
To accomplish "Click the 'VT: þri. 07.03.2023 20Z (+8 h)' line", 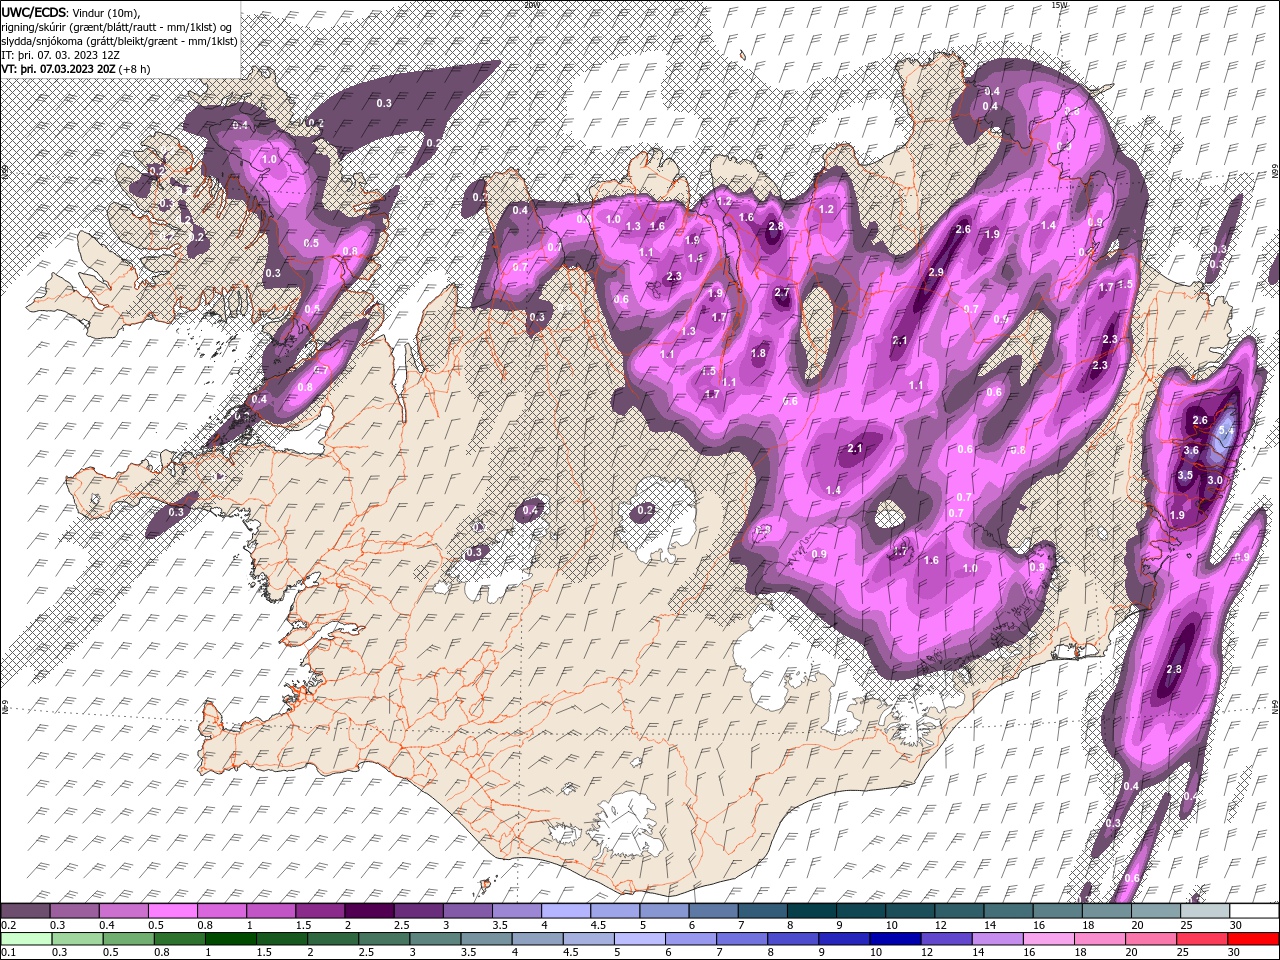I will [76, 68].
